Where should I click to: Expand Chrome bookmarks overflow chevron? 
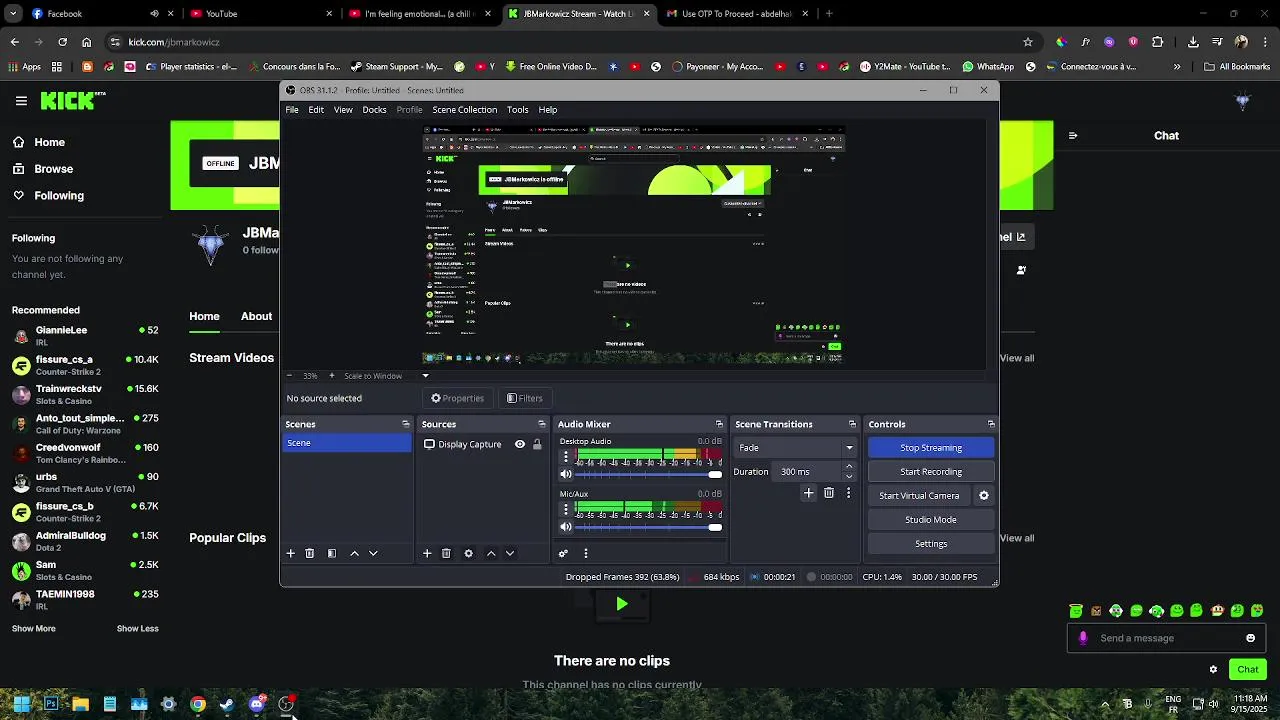(x=1177, y=67)
